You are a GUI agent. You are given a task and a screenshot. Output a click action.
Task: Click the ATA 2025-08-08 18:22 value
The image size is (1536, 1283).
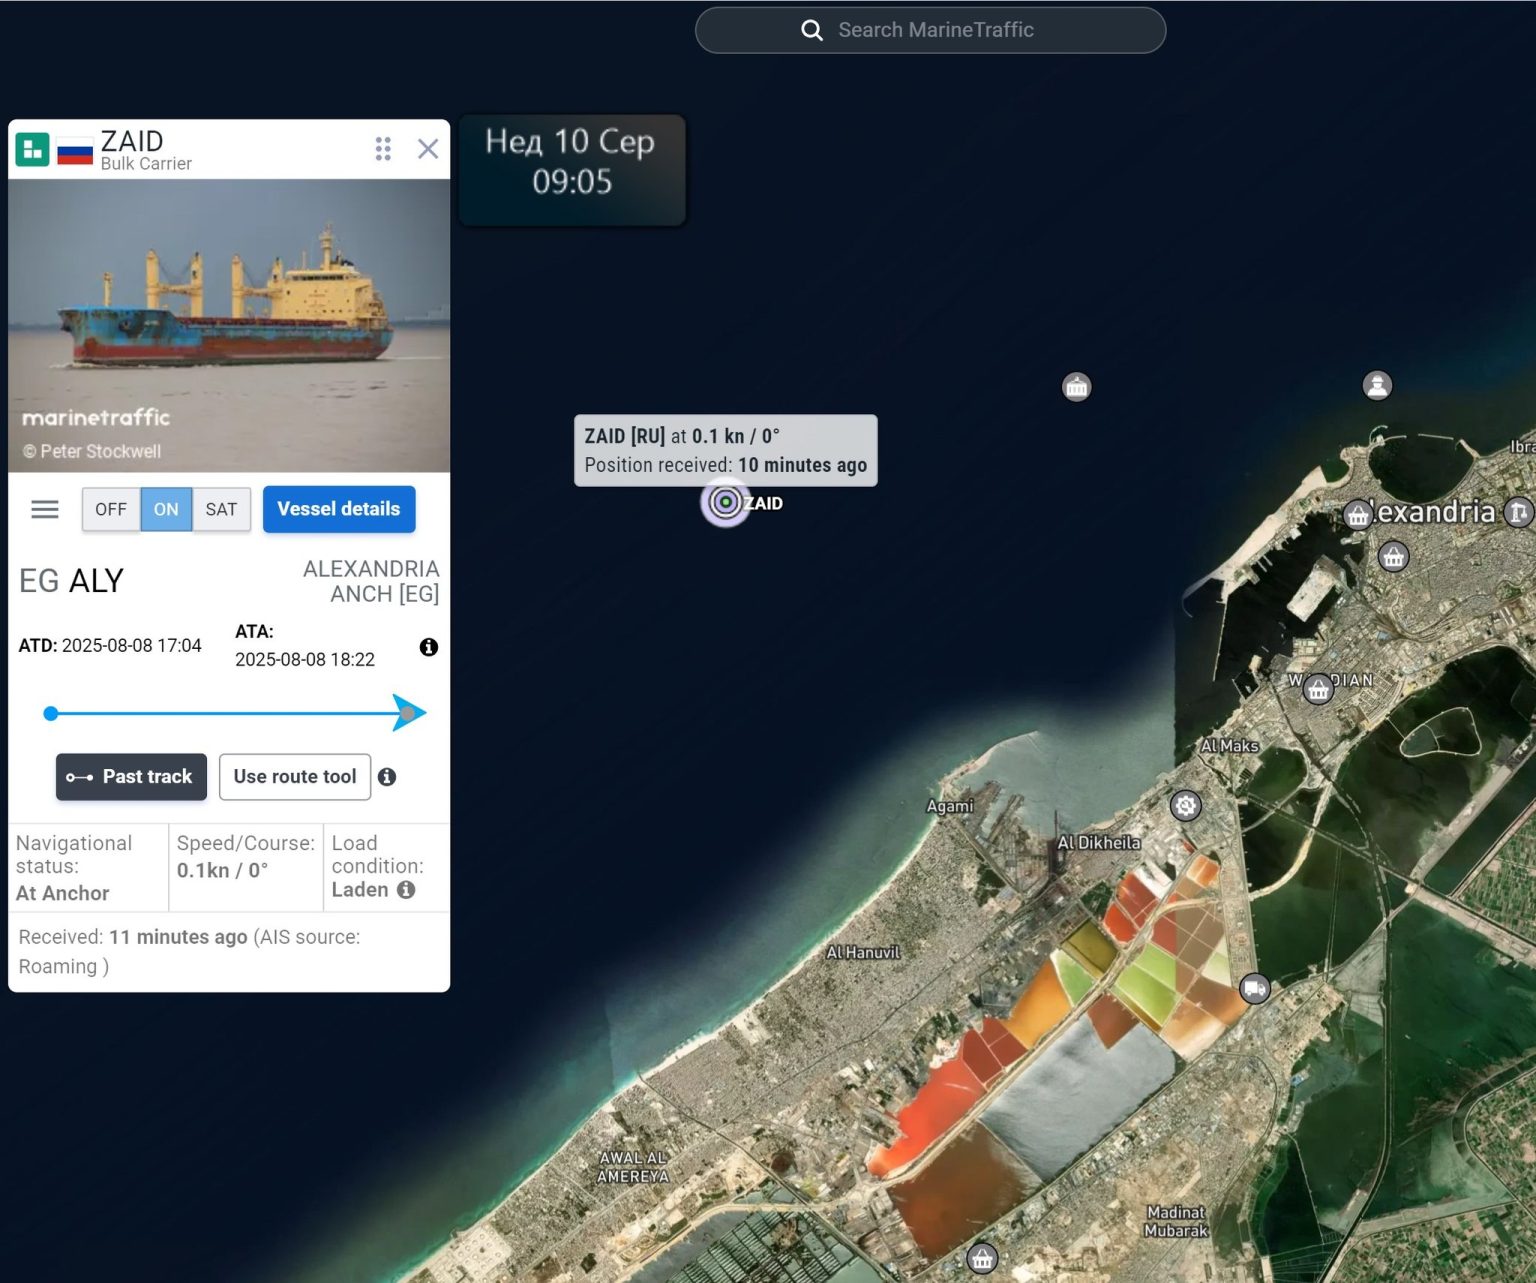pyautogui.click(x=305, y=660)
